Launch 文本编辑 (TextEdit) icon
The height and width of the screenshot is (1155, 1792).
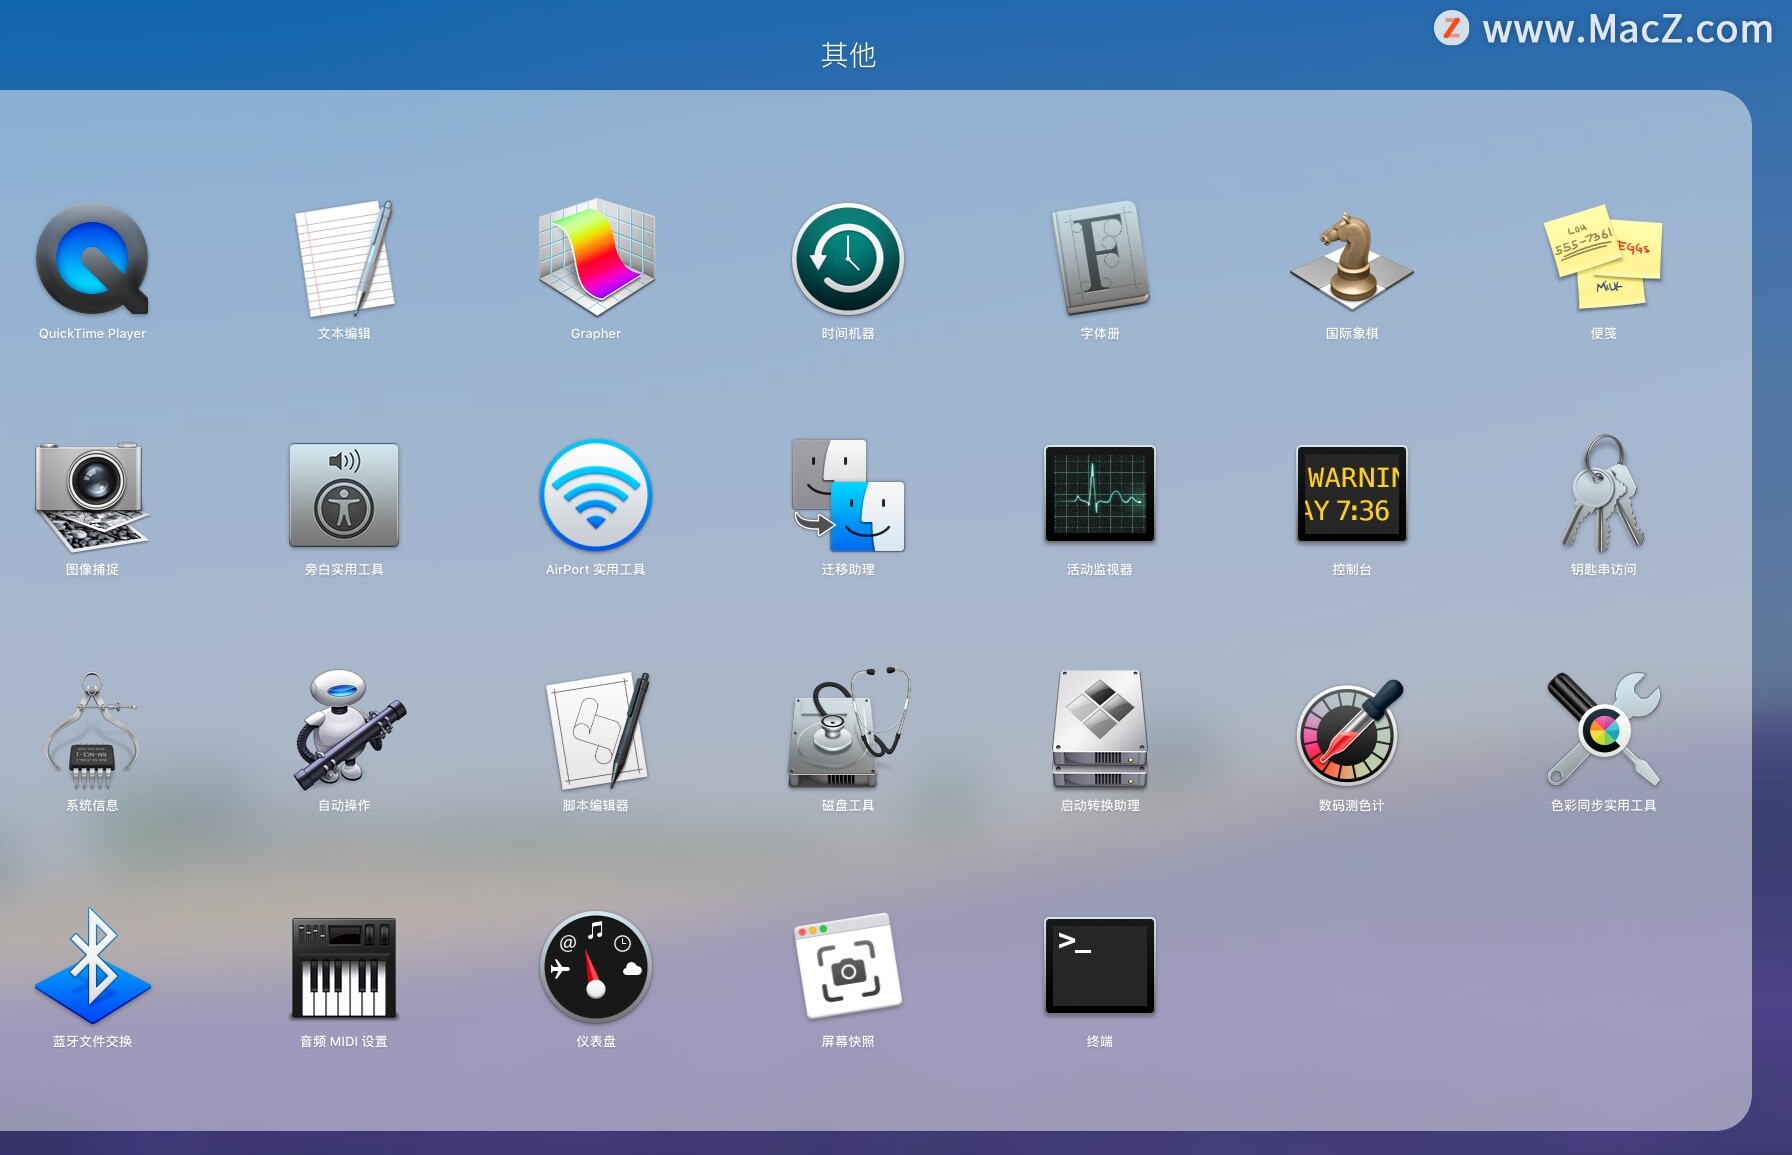point(344,259)
